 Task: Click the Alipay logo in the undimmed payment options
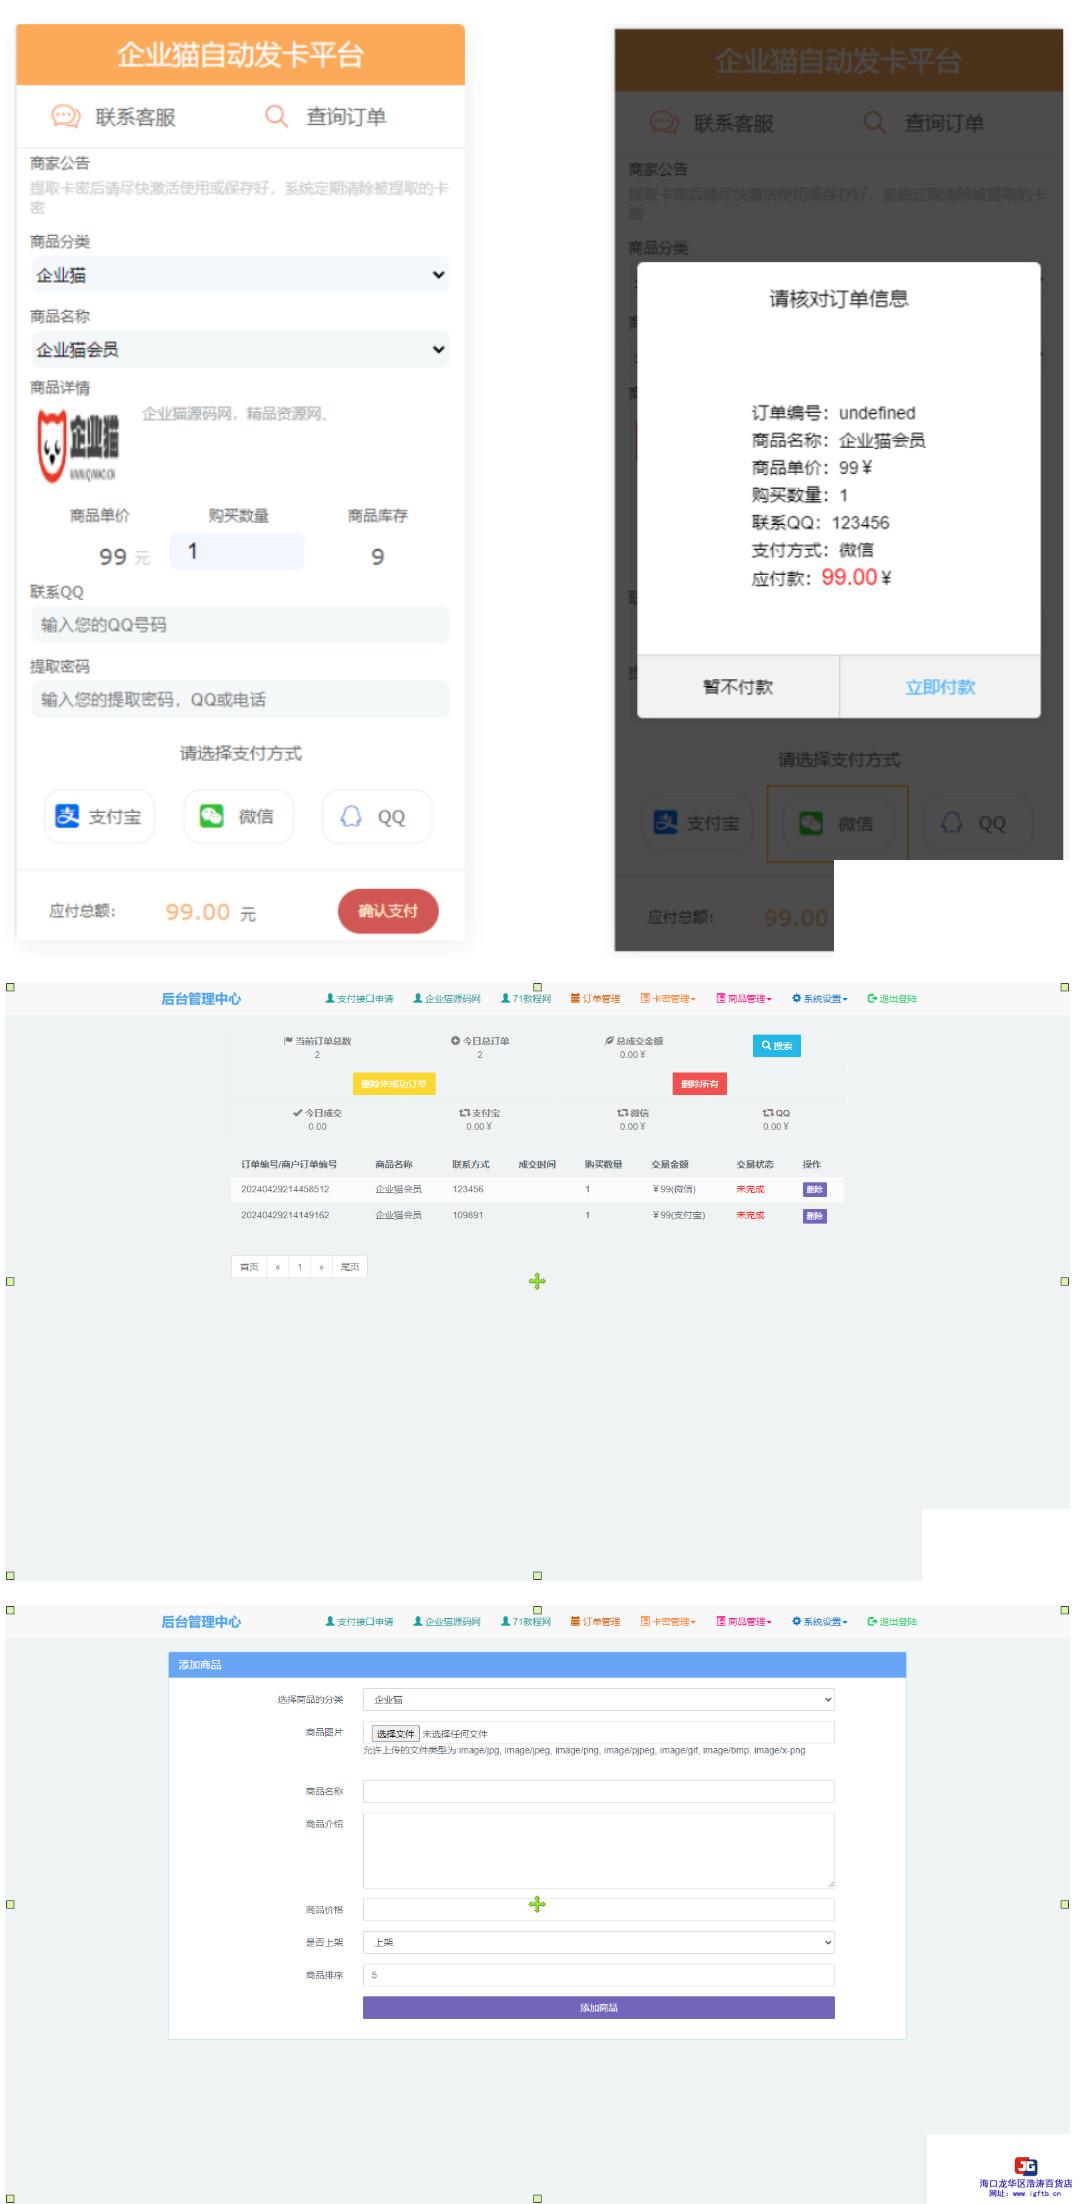pyautogui.click(x=67, y=816)
